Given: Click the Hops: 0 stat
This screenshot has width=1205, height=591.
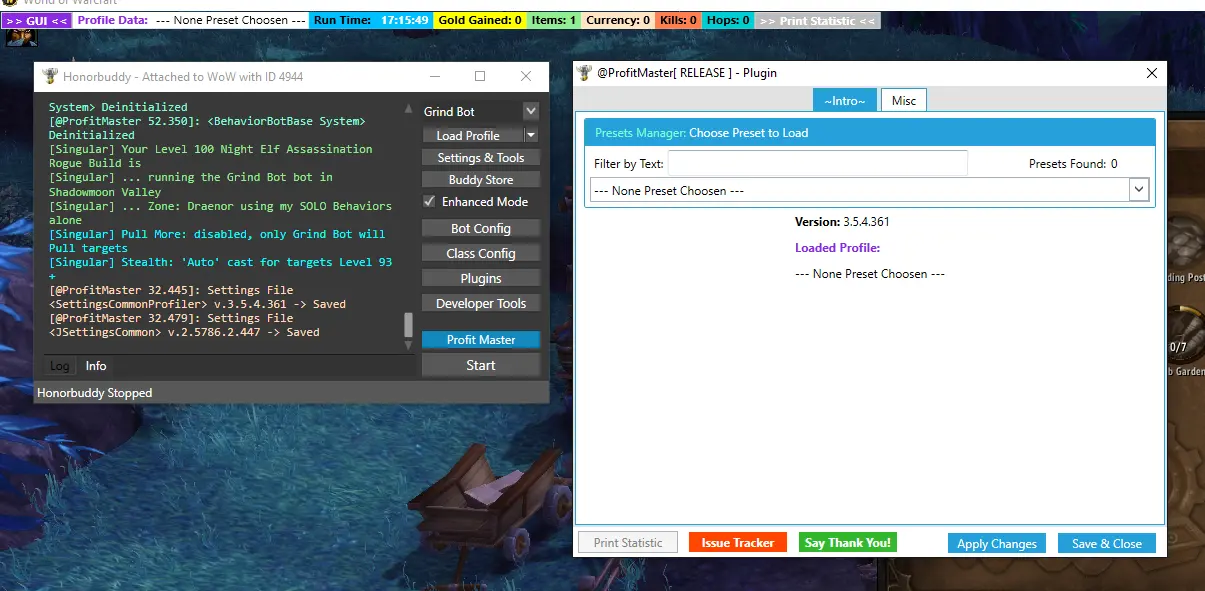Looking at the screenshot, I should click(728, 20).
